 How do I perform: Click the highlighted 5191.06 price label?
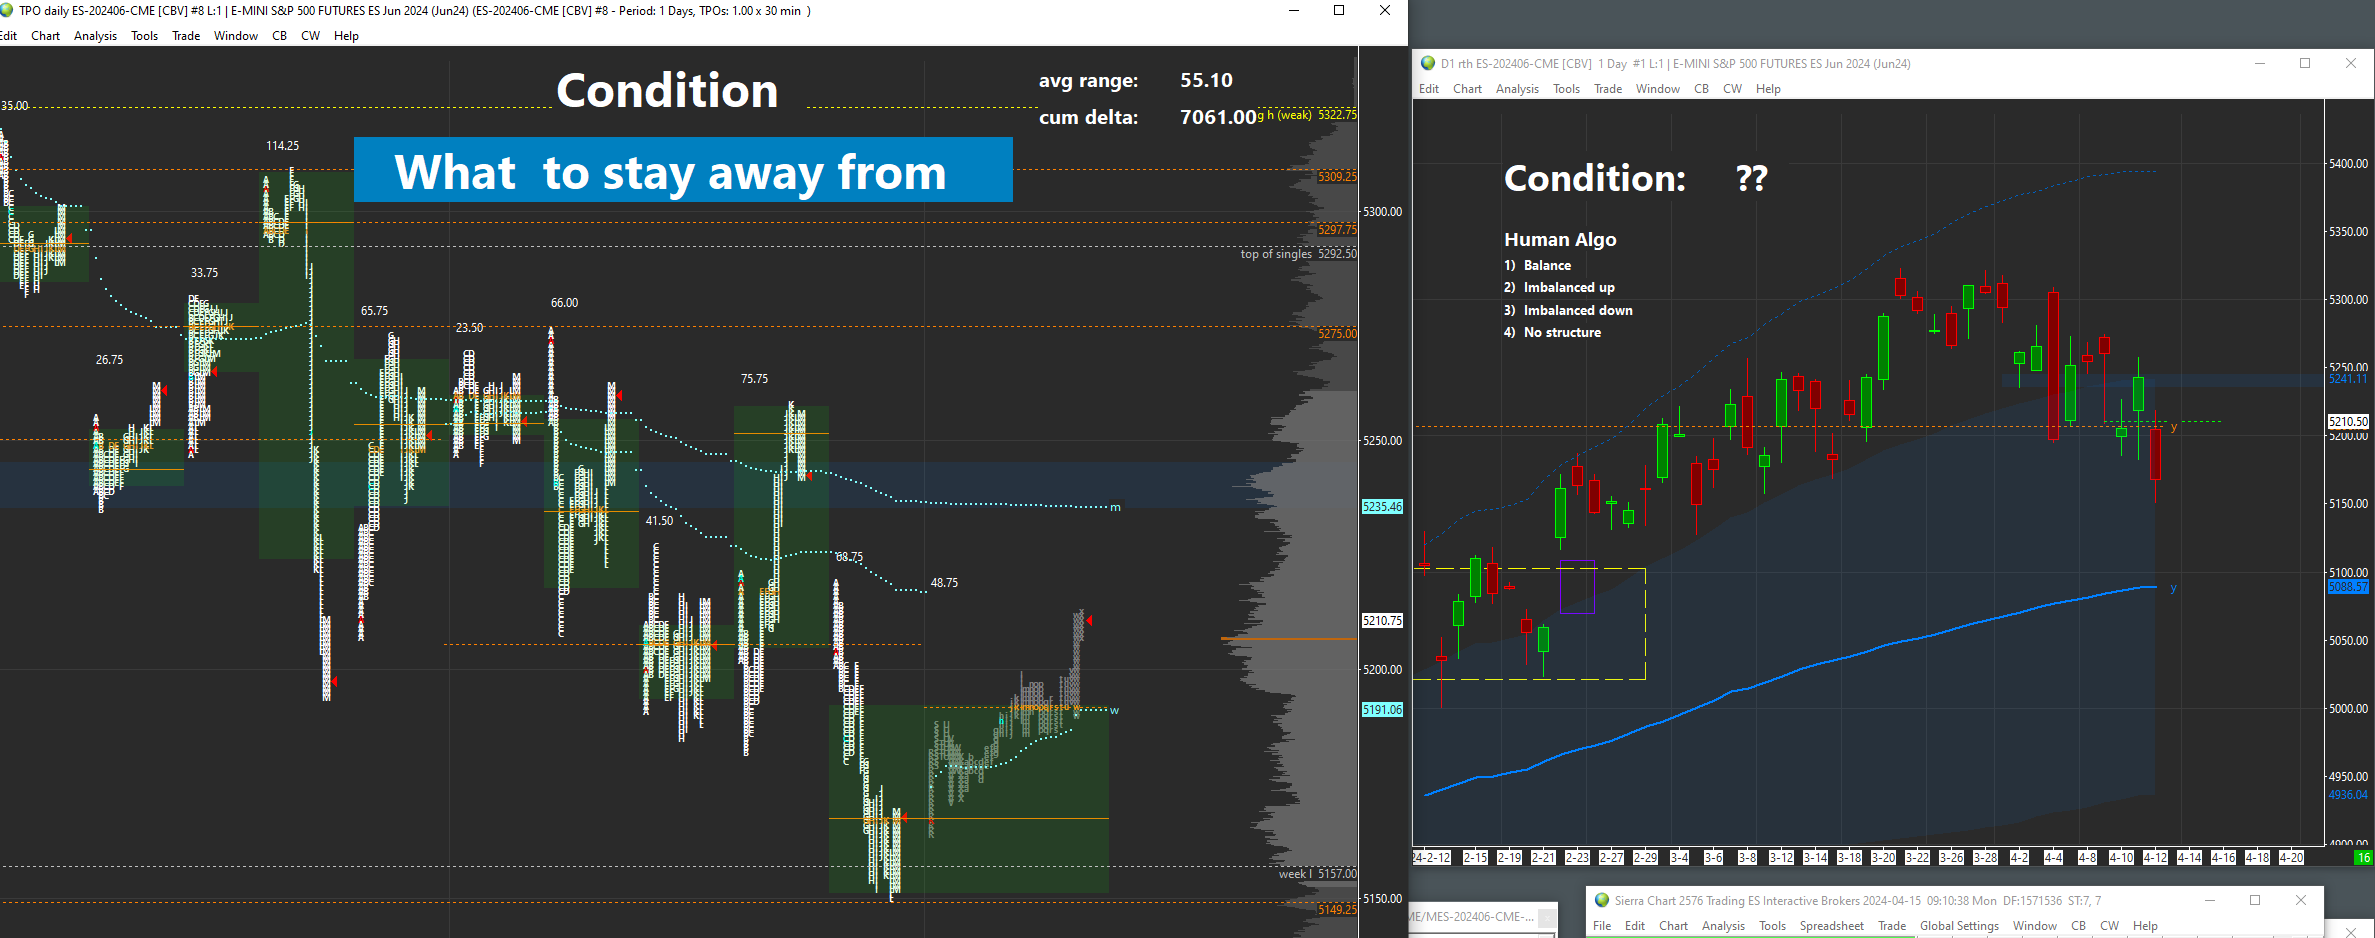[x=1382, y=710]
